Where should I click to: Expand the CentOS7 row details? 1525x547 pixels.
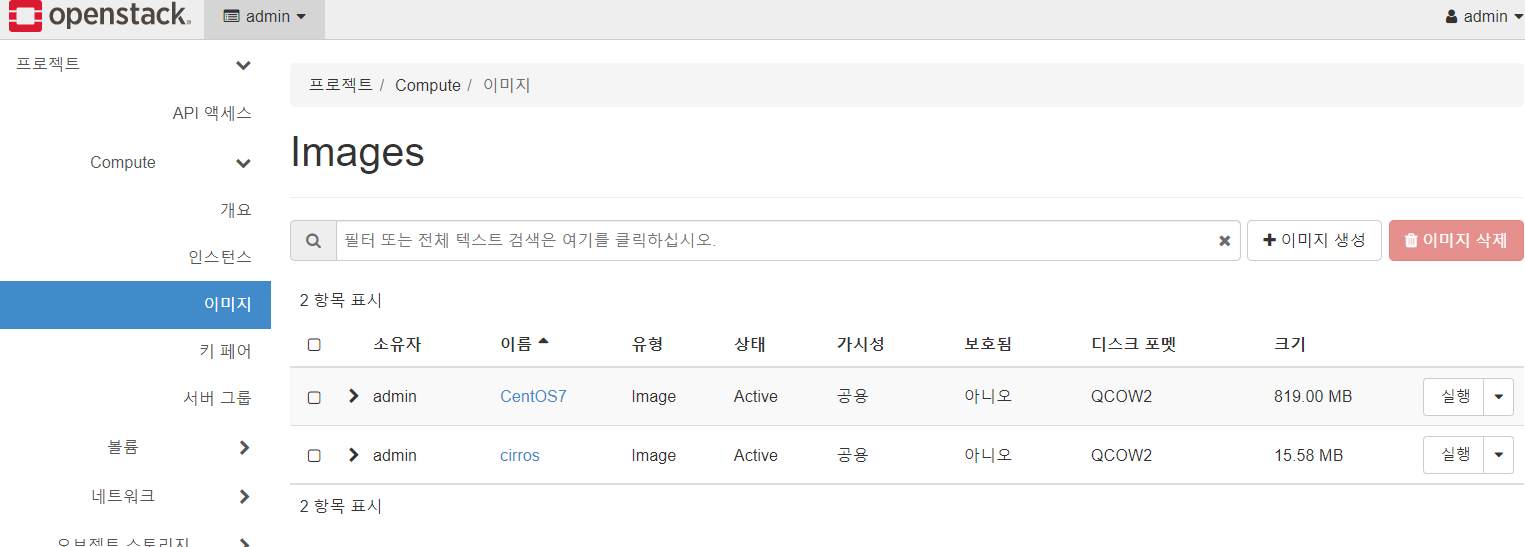353,396
